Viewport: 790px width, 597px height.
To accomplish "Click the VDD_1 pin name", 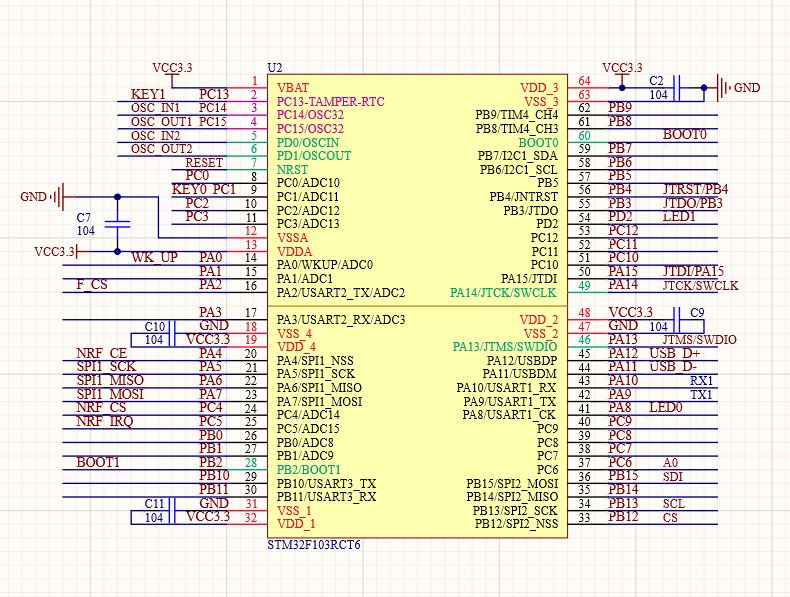I will pos(296,524).
